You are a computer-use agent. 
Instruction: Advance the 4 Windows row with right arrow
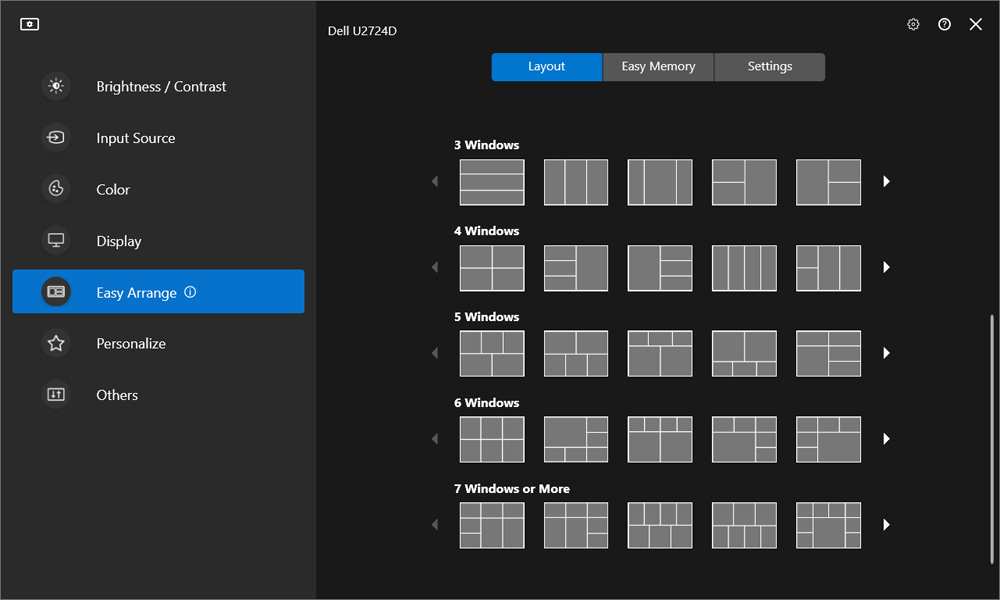point(886,267)
